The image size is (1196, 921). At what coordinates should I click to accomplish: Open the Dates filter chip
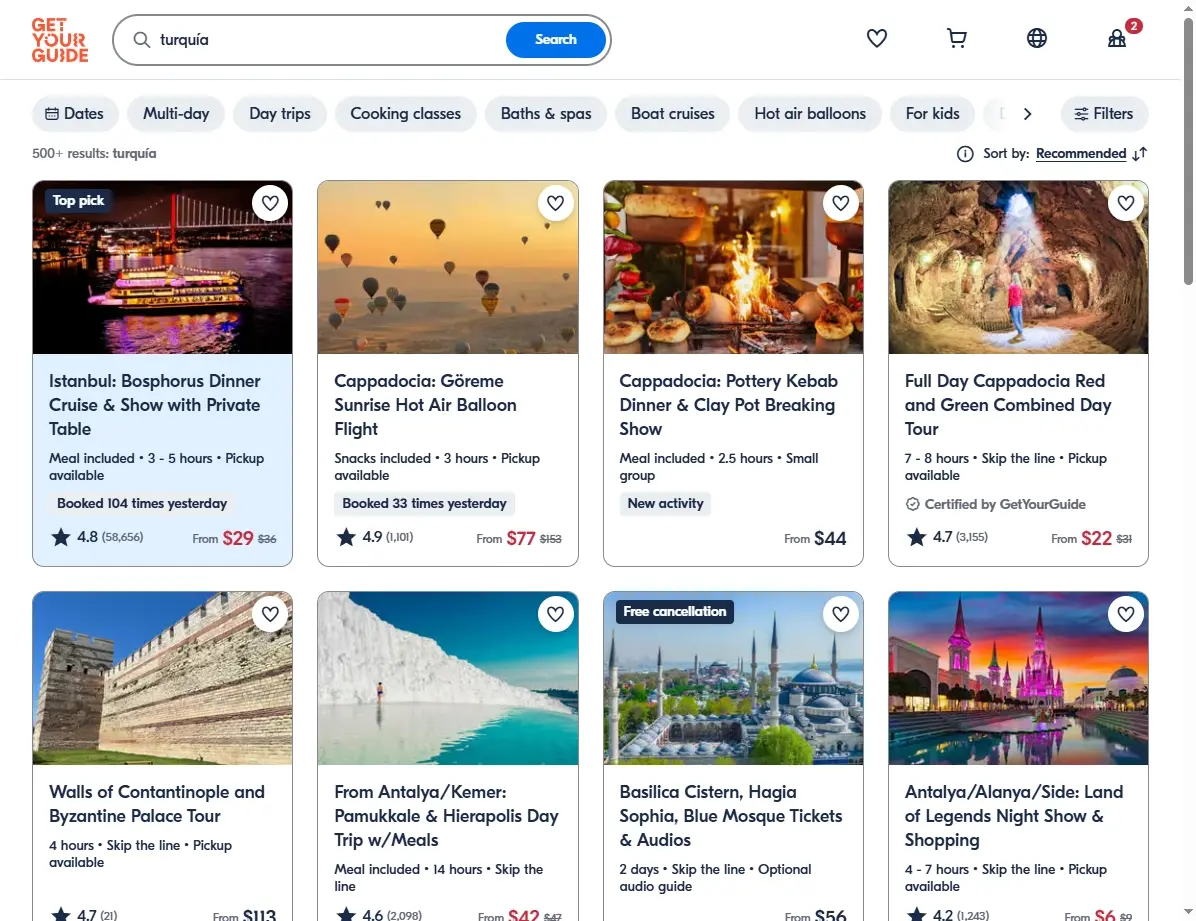[75, 114]
